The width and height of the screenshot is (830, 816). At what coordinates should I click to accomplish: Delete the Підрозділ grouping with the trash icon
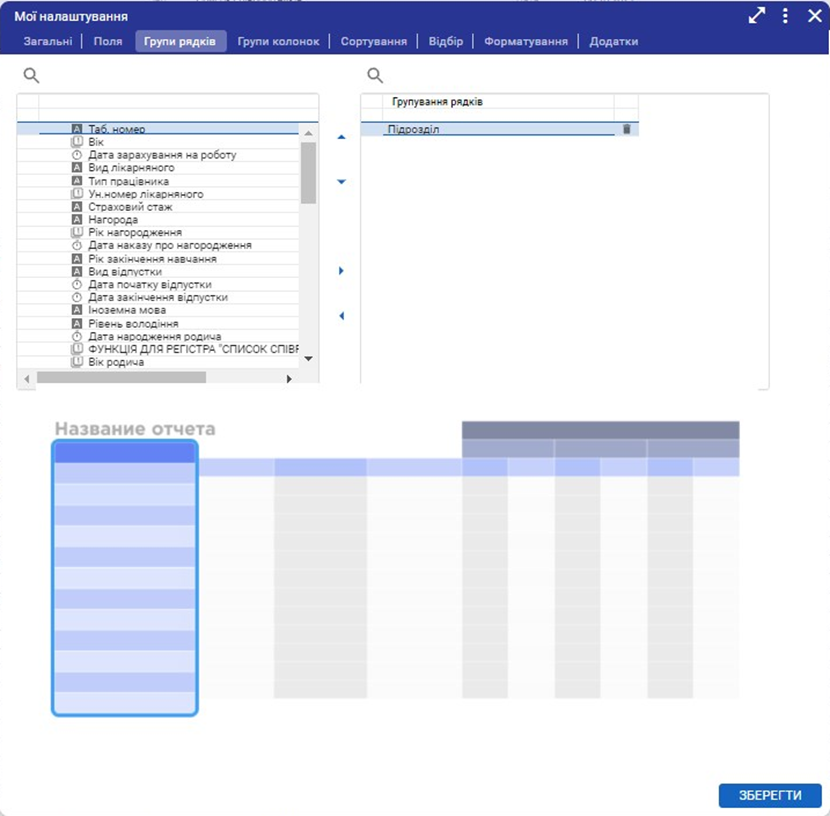[x=626, y=129]
